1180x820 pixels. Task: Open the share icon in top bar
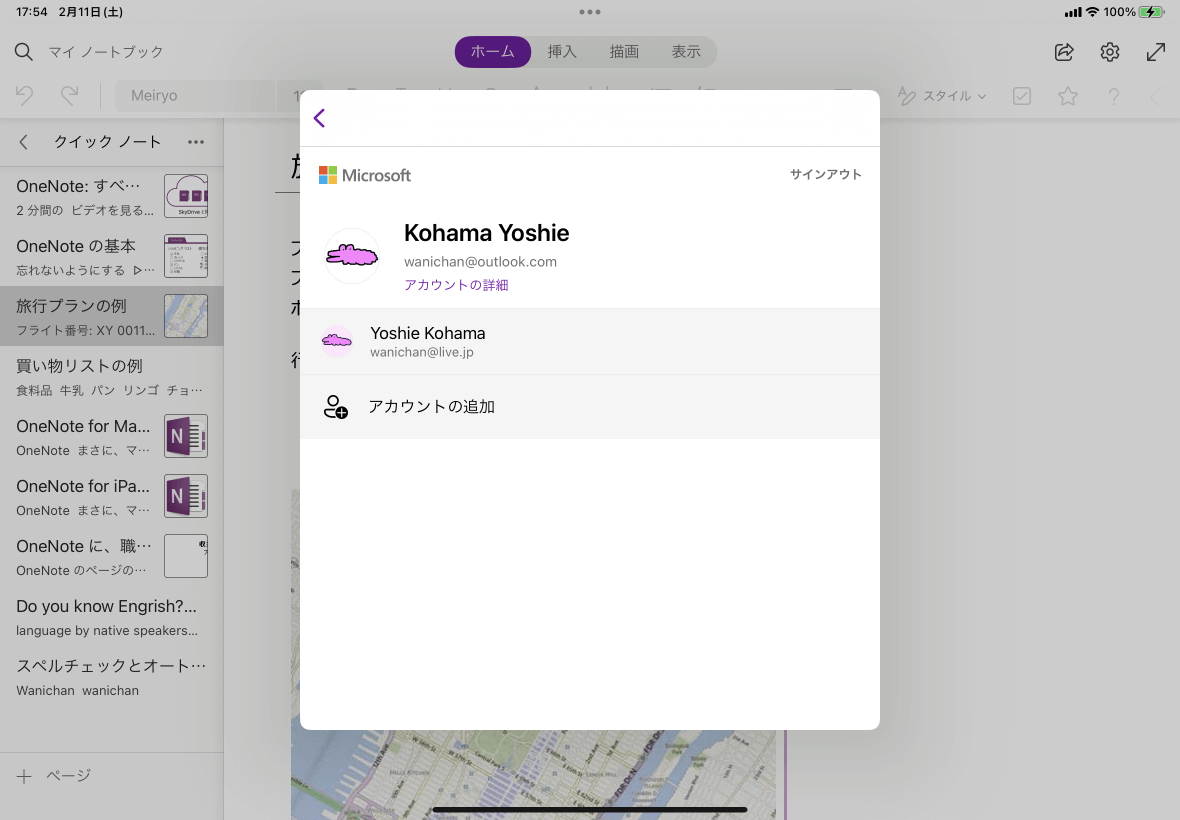tap(1064, 52)
